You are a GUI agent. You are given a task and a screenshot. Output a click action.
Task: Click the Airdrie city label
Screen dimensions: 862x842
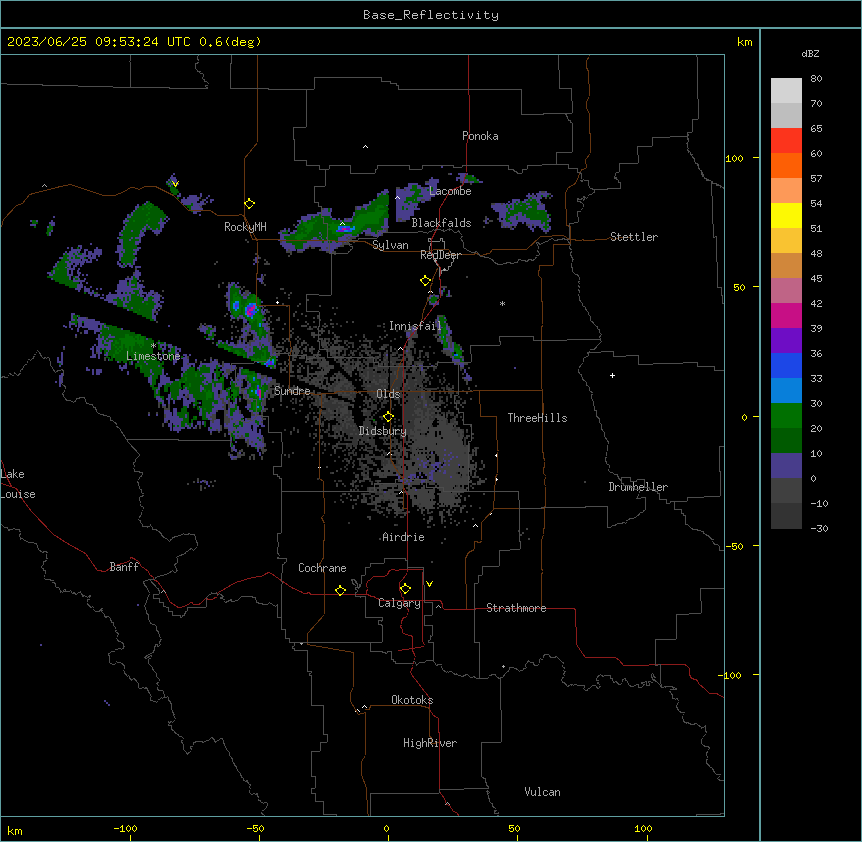(x=403, y=537)
